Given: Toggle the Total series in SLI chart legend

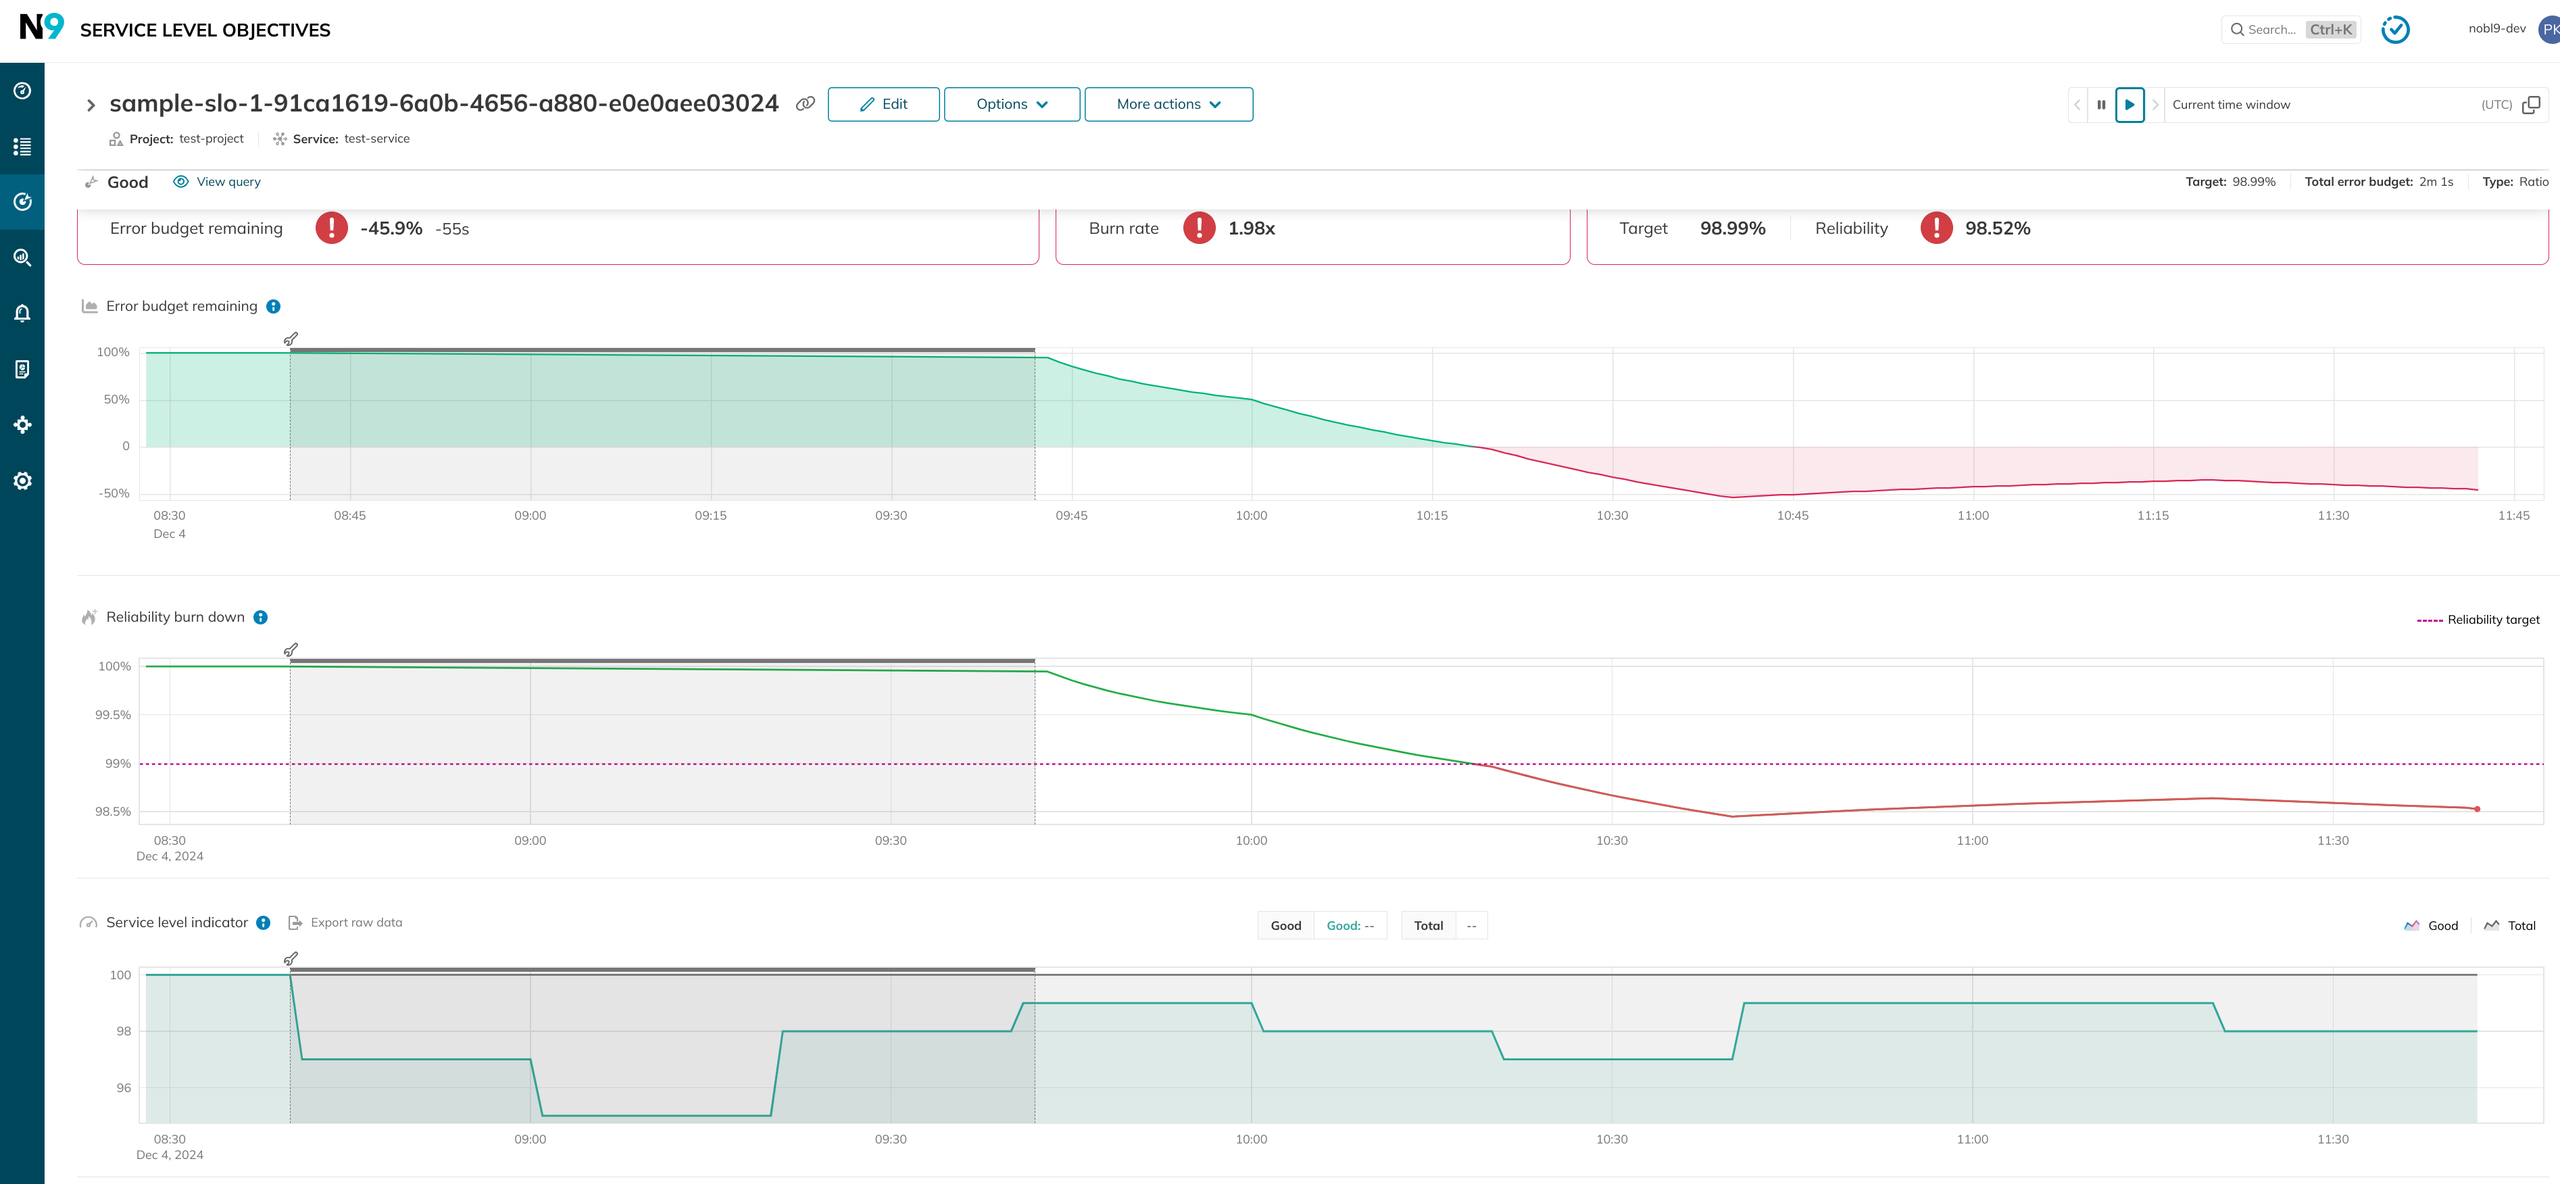Looking at the screenshot, I should [2509, 926].
